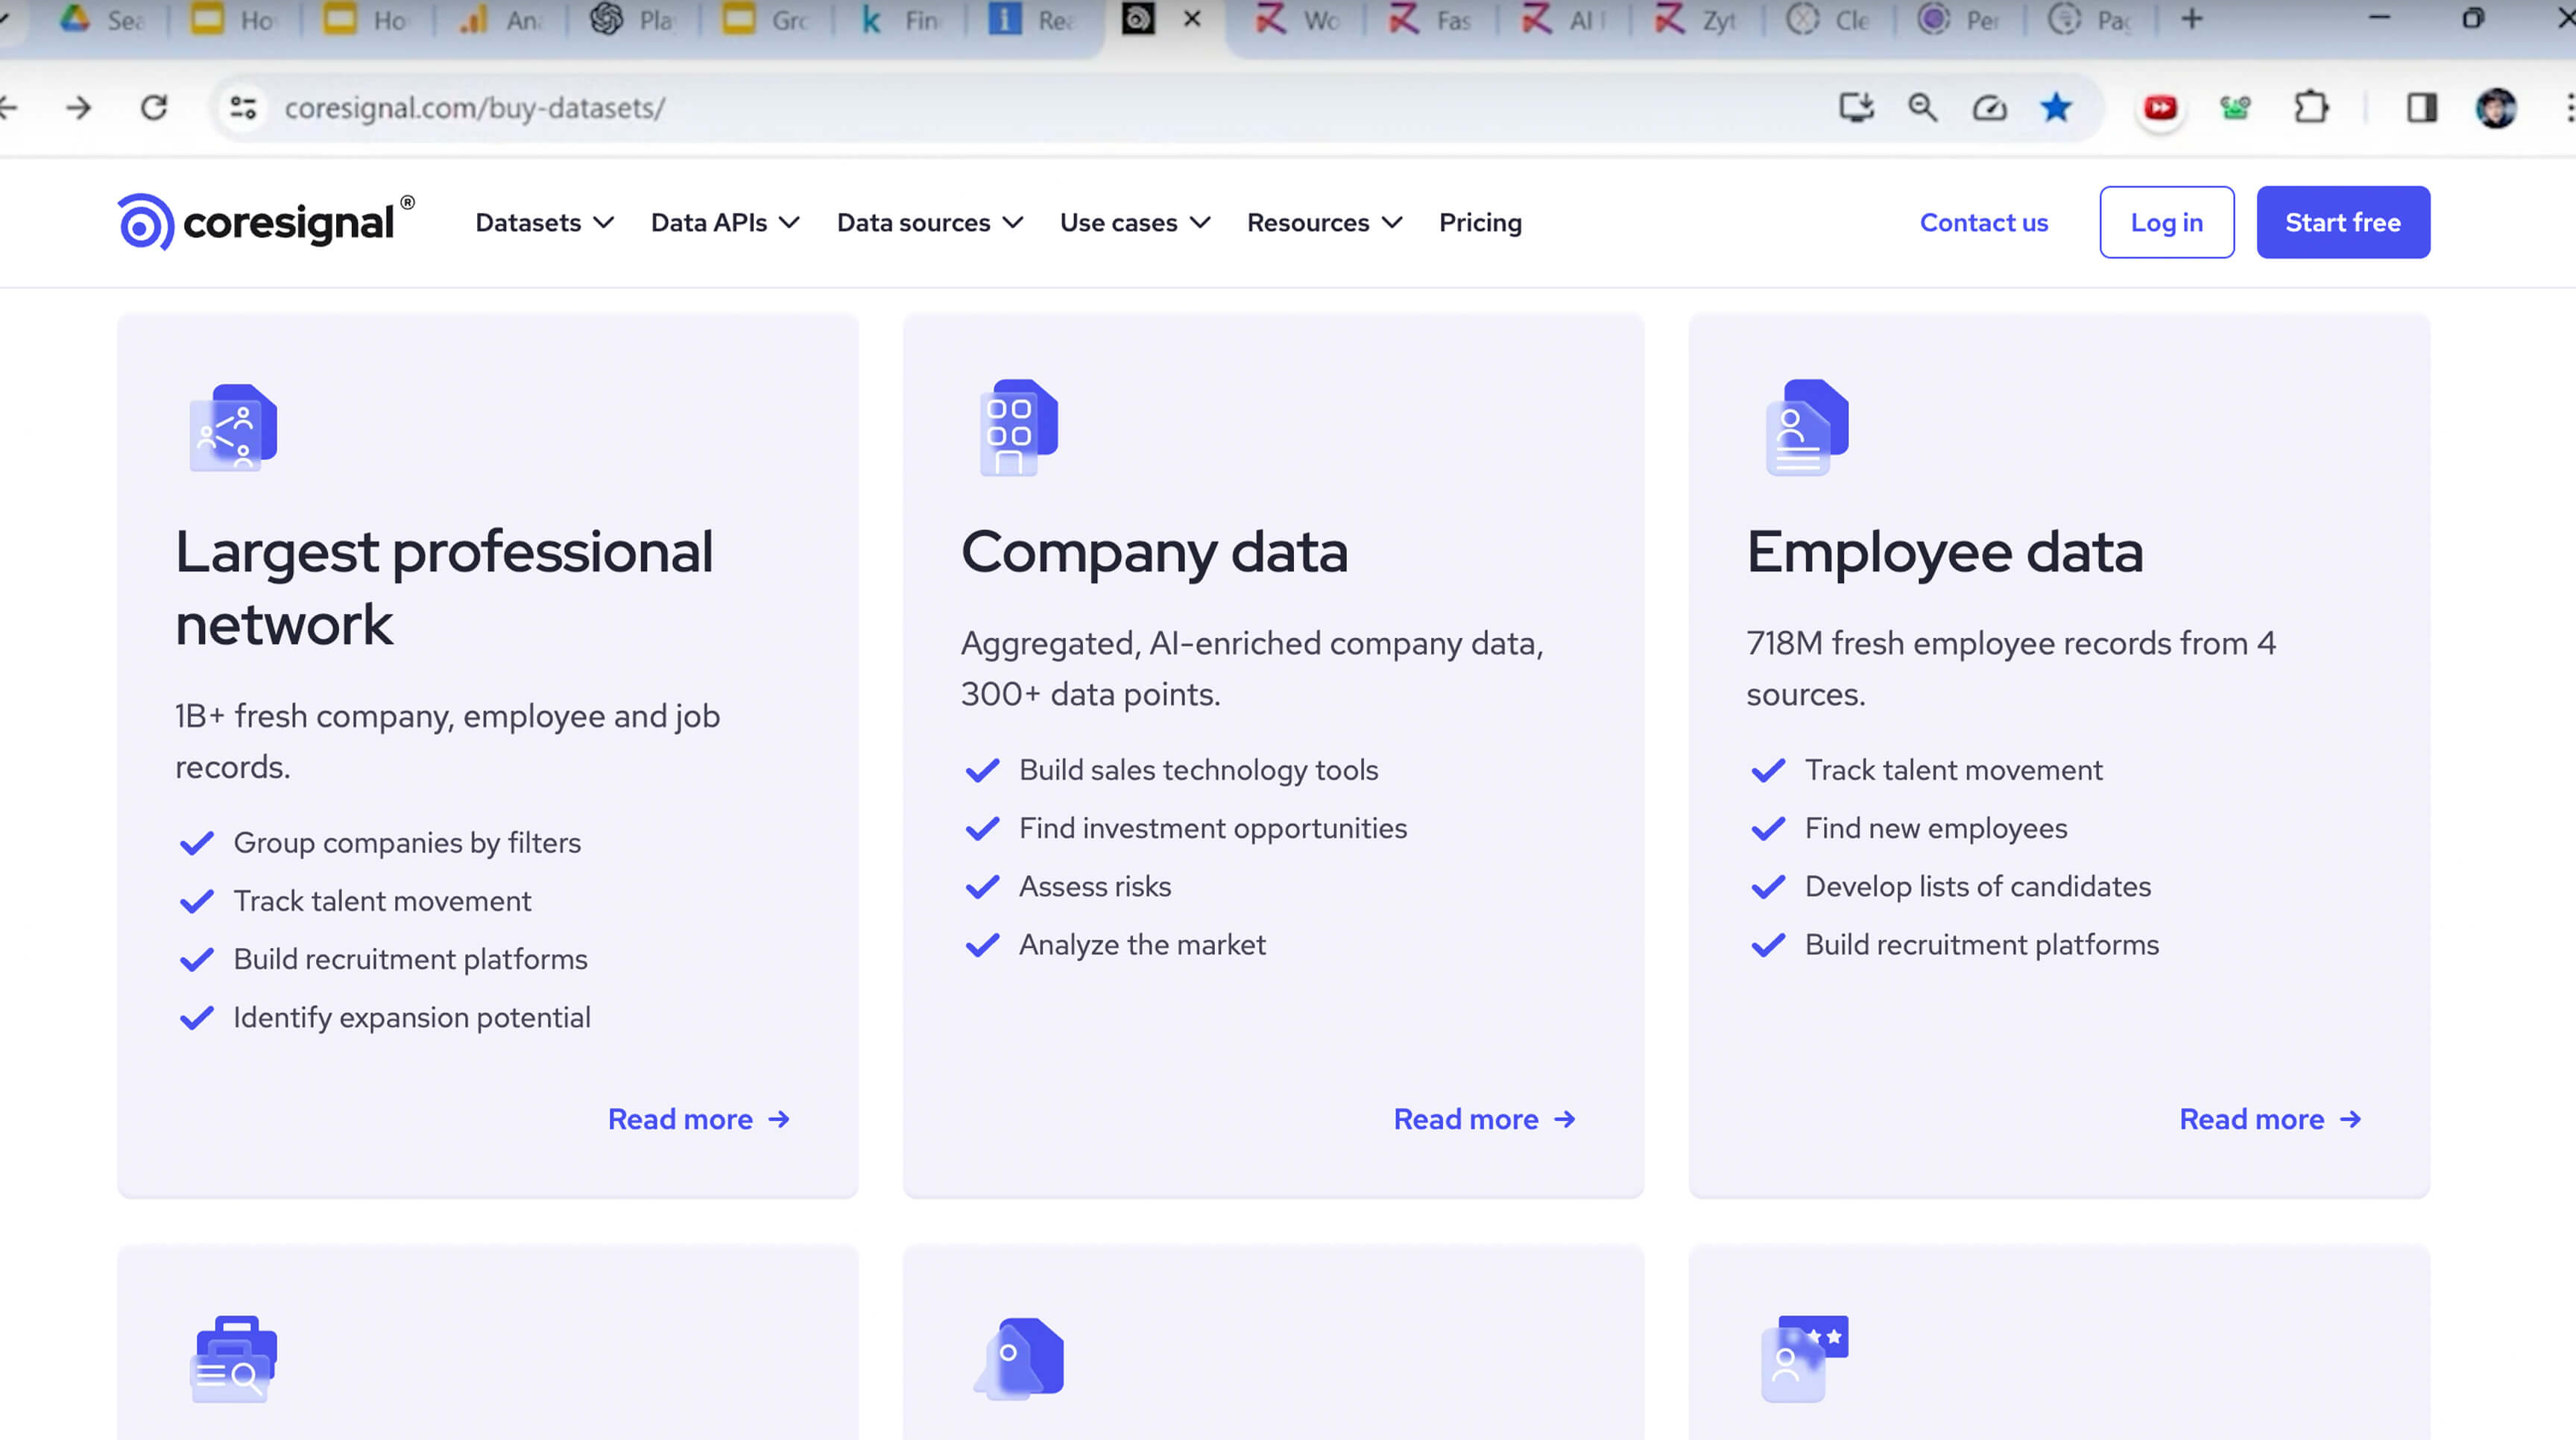Screen dimensions: 2576x1440
Task: Click the Company data building icon
Action: coord(1017,427)
